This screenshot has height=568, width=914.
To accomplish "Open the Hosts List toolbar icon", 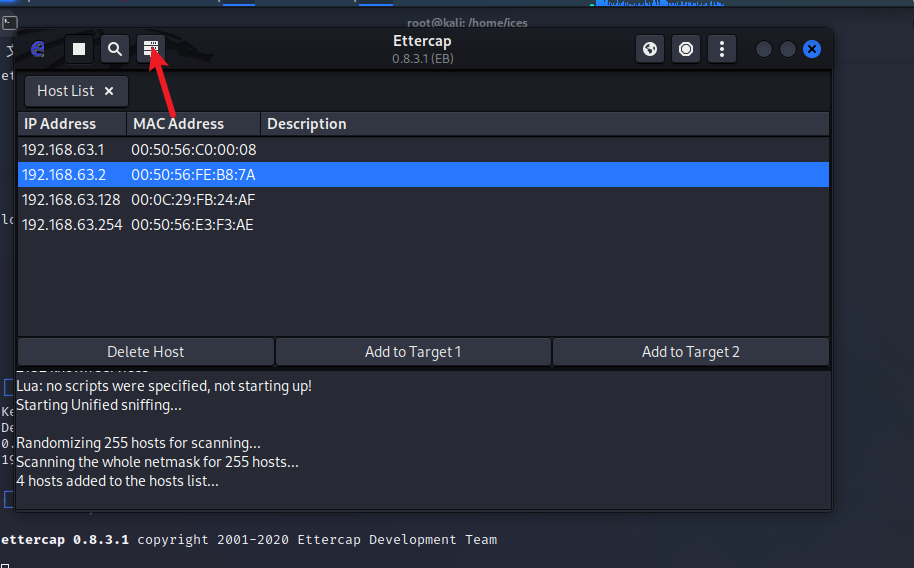I will (x=151, y=49).
